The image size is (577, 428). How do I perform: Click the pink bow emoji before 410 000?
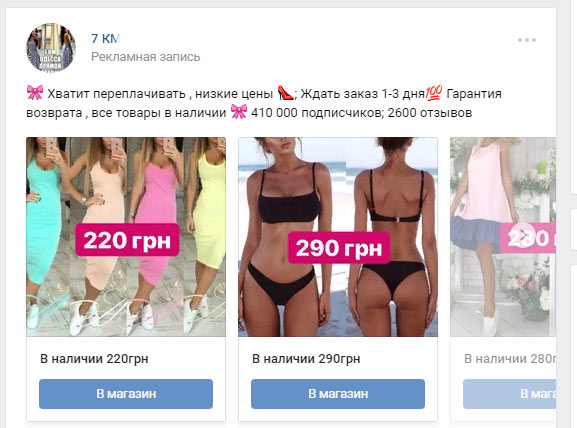(x=239, y=112)
